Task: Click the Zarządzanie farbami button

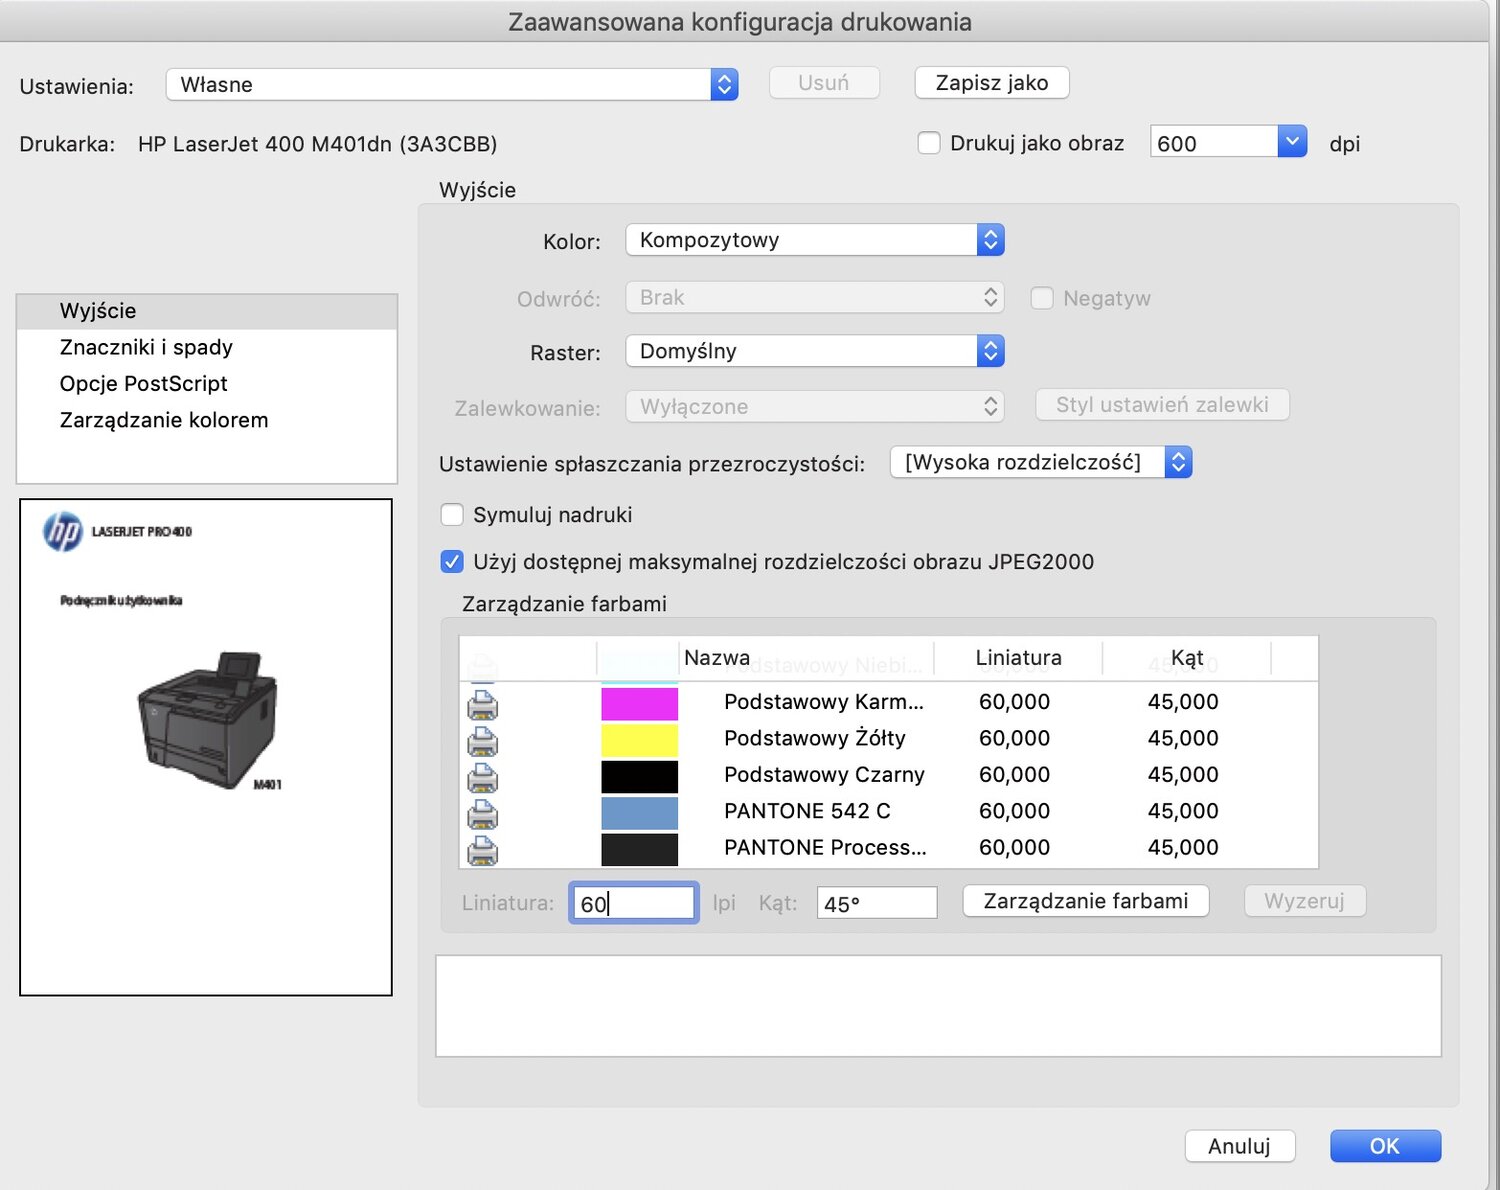Action: pyautogui.click(x=1085, y=901)
